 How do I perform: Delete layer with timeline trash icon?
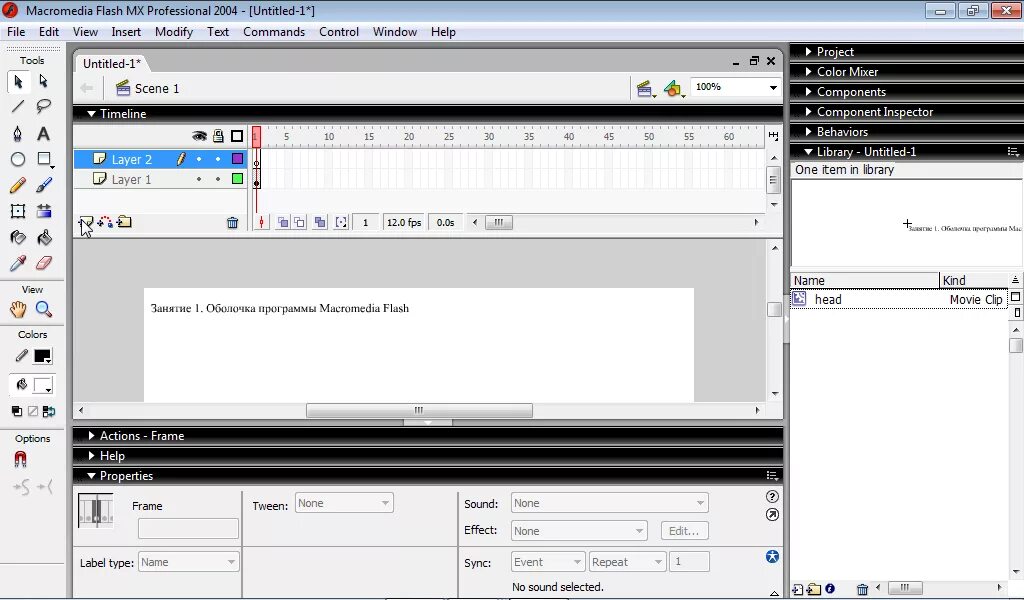(x=232, y=223)
